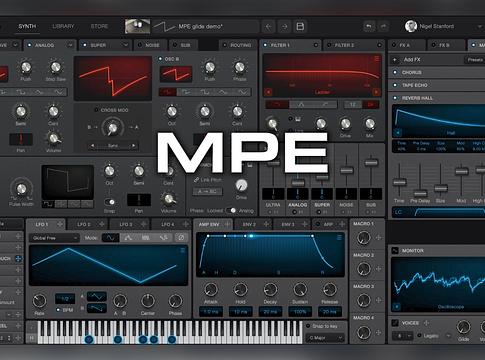Open the ENV 2 tab

click(253, 224)
